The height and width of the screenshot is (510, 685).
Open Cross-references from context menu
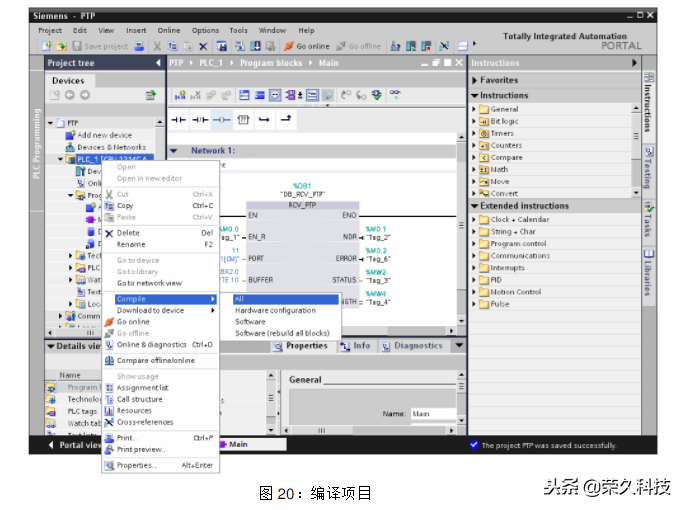160,422
